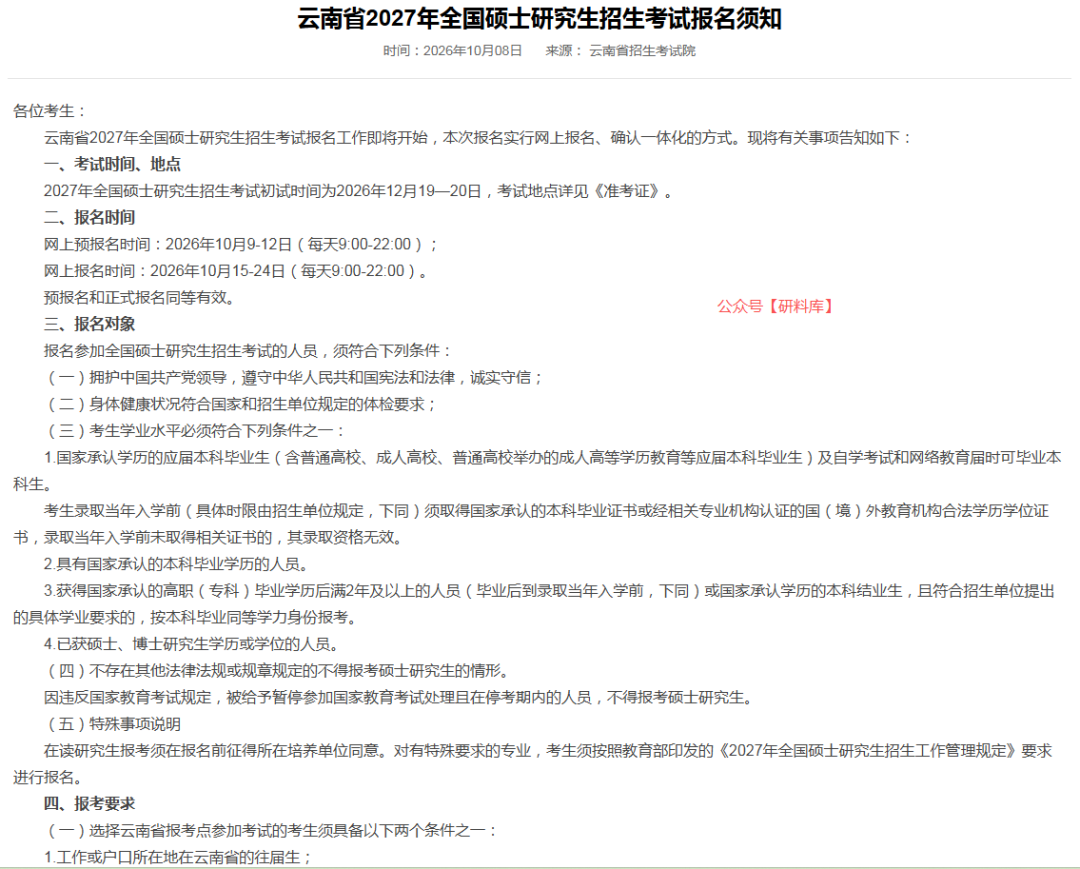The image size is (1080, 869).
Task: Click the subheading "（五）特殊事项说明"
Action: pos(112,724)
